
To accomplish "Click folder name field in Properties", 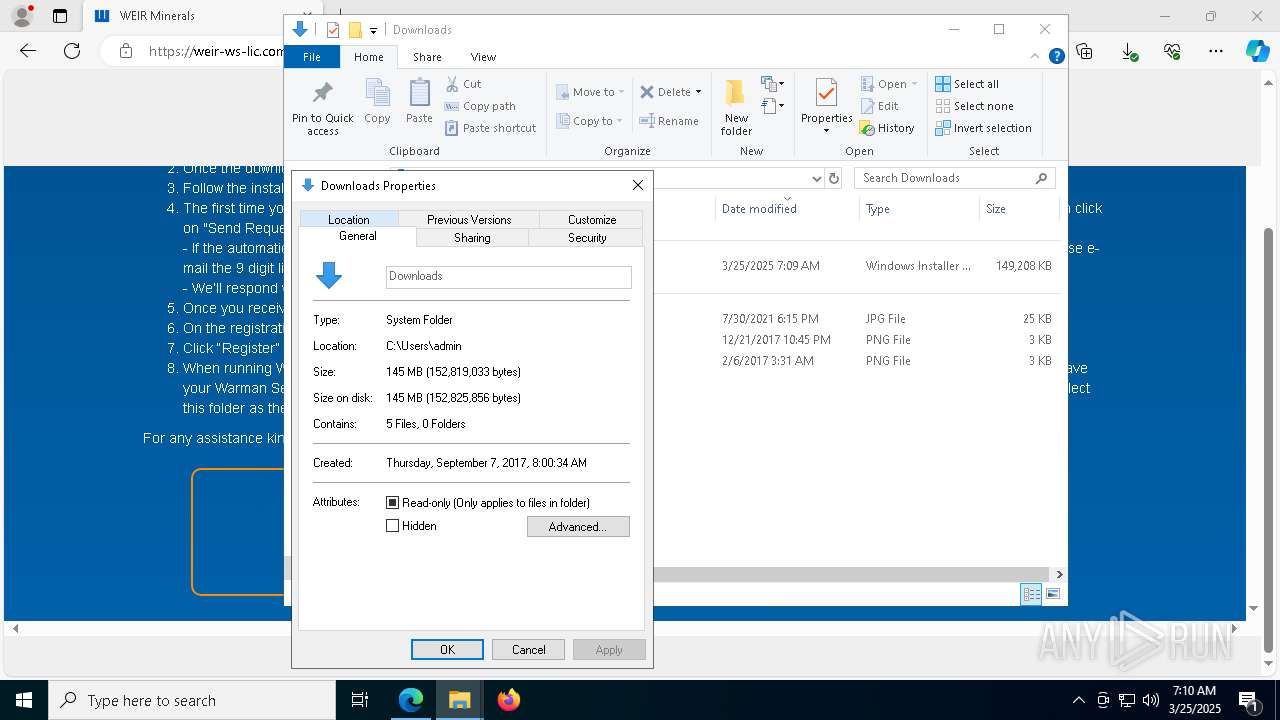I will pyautogui.click(x=509, y=277).
